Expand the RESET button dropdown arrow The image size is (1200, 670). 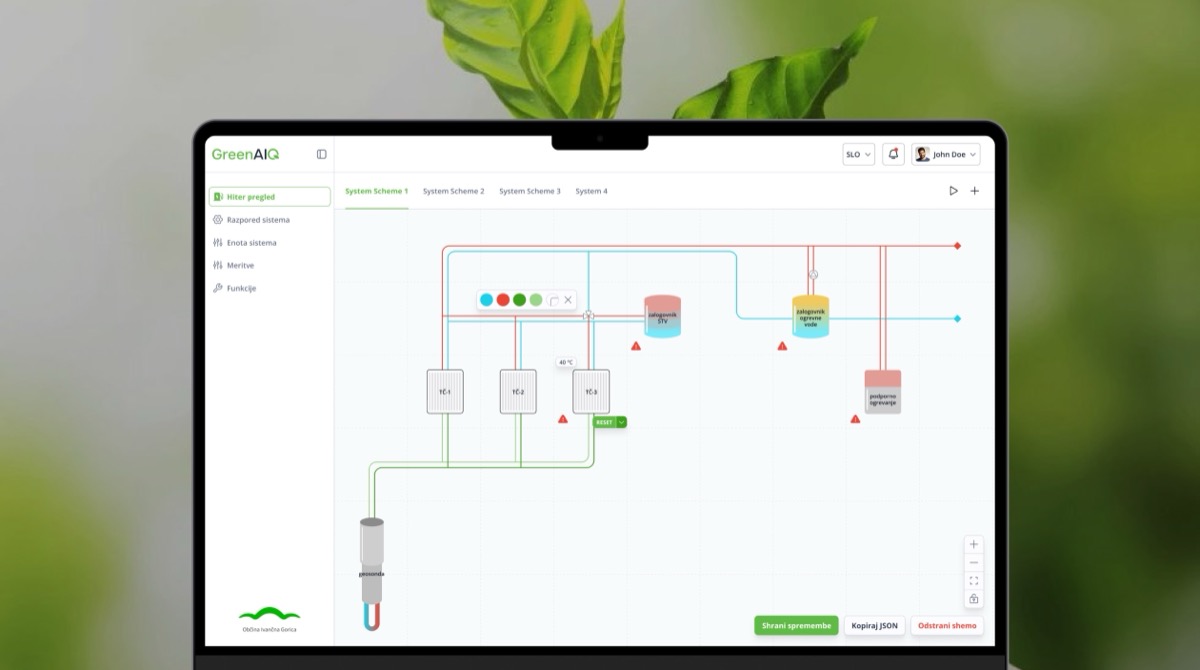(x=622, y=422)
